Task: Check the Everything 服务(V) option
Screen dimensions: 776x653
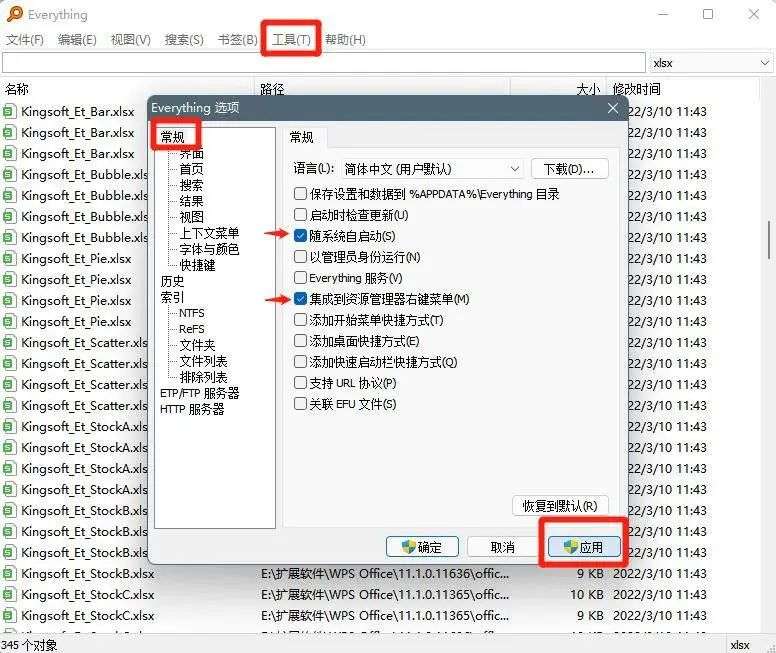Action: [x=300, y=277]
